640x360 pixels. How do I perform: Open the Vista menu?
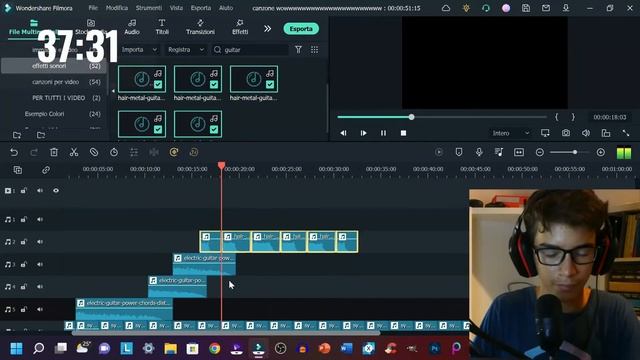[x=176, y=8]
